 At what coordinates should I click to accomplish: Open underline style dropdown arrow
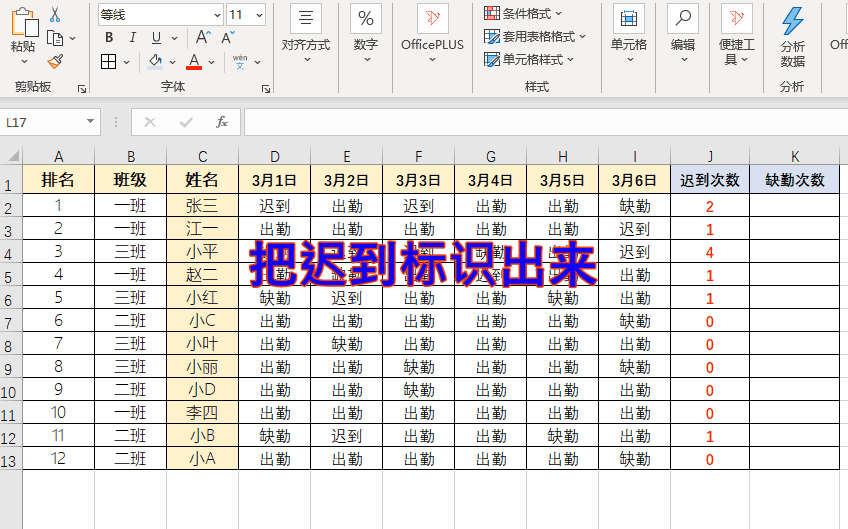point(174,38)
